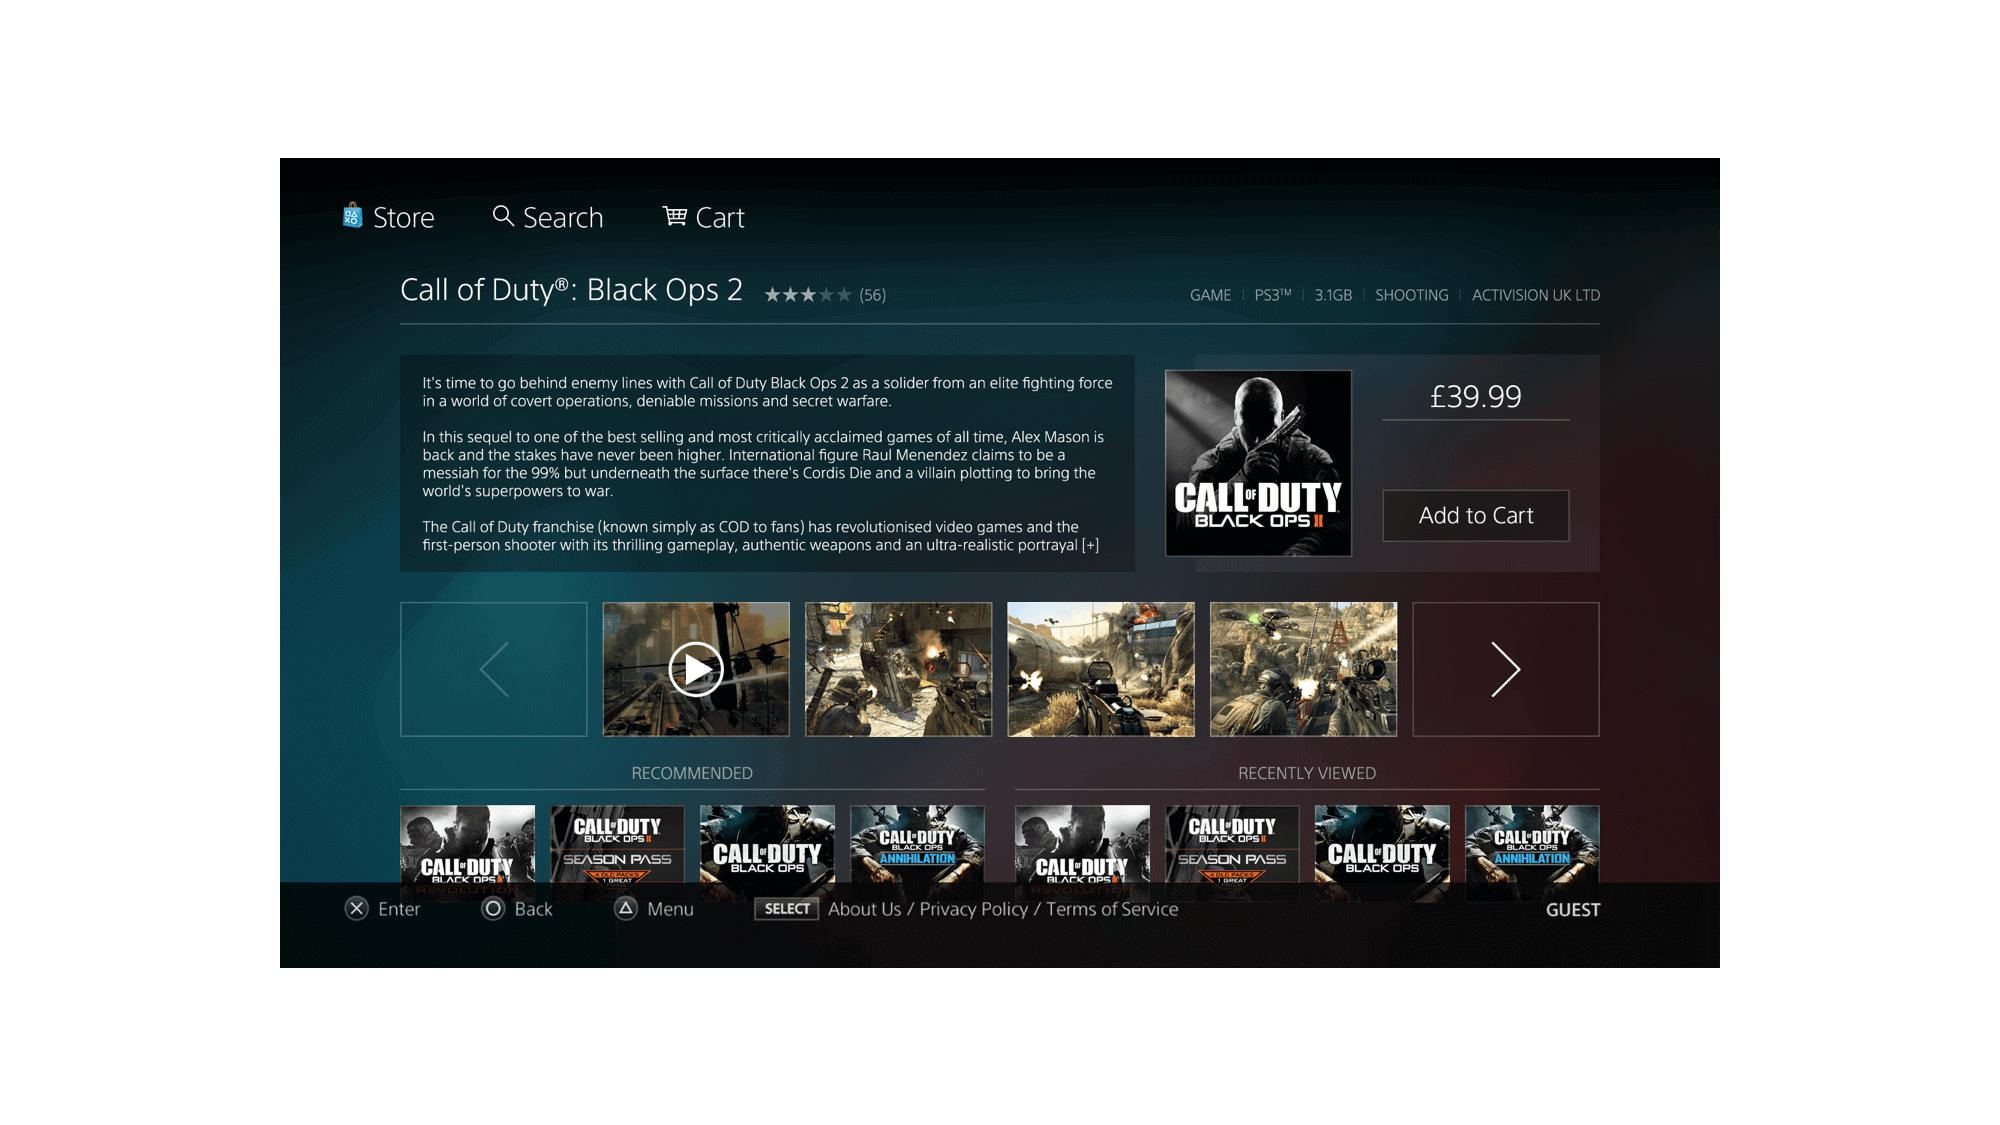Click the first star rating icon
2000x1125 pixels.
point(771,294)
